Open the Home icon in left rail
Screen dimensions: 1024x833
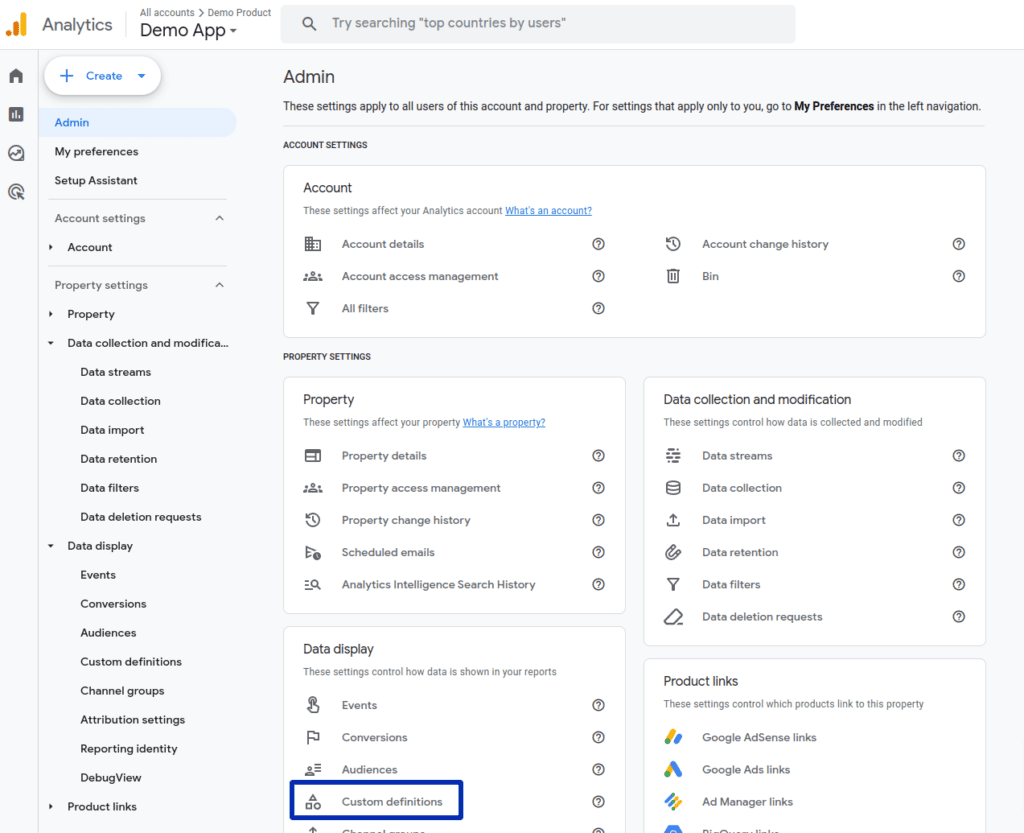click(x=16, y=76)
